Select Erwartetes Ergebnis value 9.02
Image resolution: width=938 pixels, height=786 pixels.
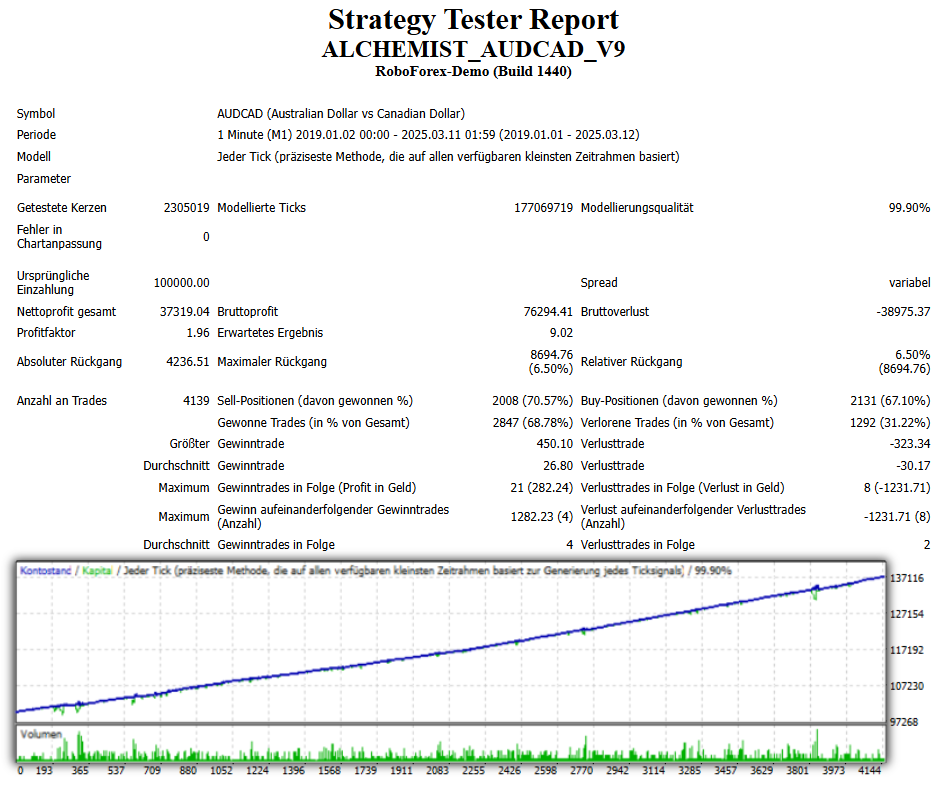click(561, 333)
